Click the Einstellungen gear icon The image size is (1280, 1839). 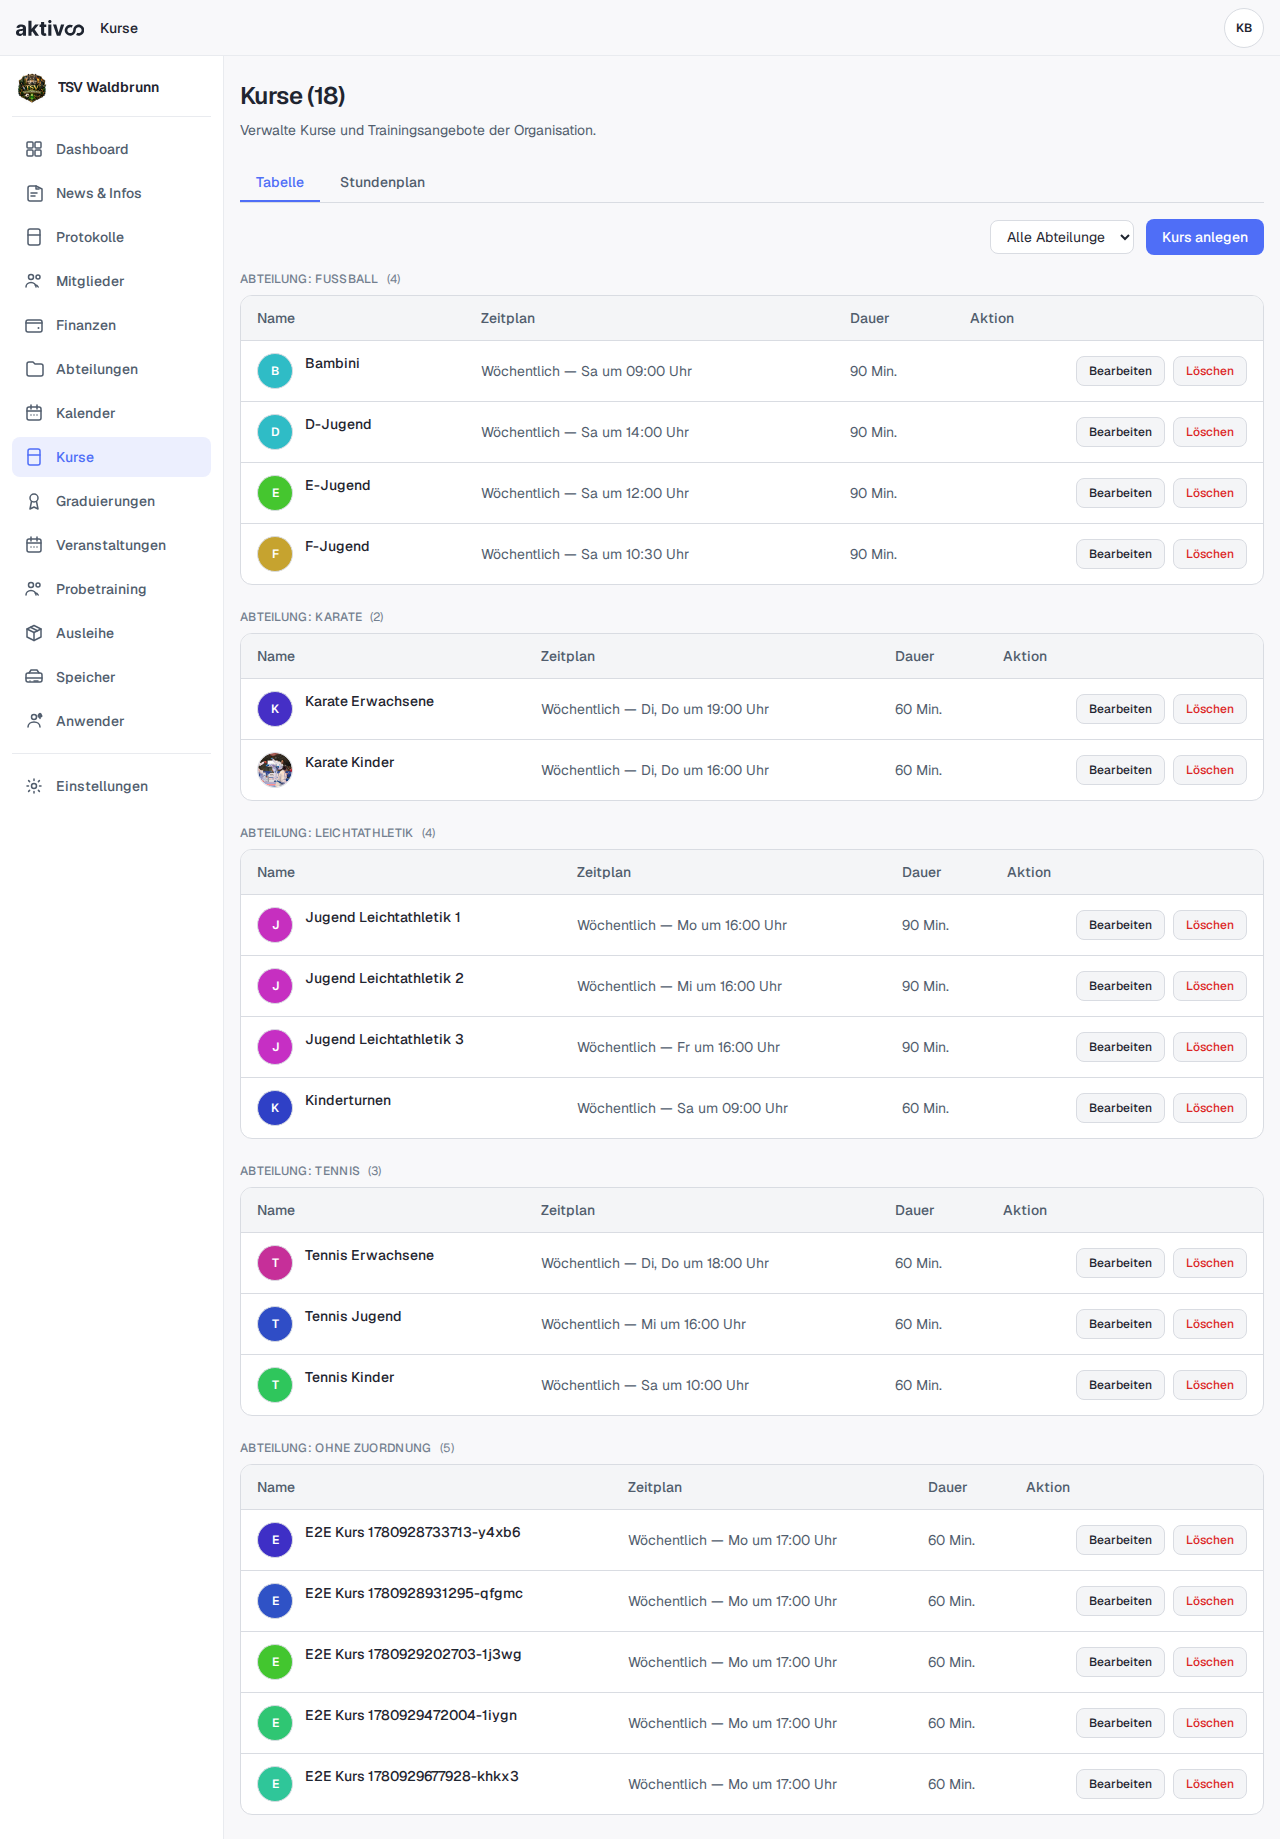click(34, 786)
